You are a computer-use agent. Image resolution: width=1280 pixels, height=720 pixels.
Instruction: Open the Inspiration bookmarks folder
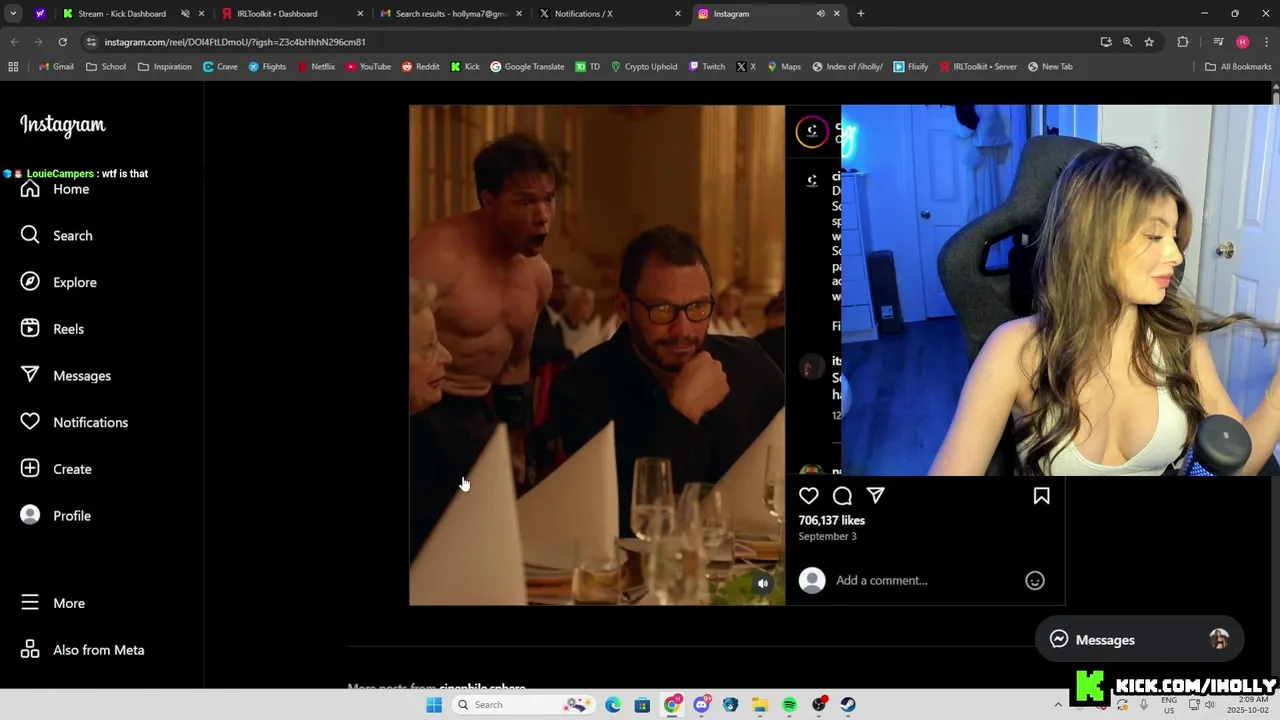coord(165,67)
